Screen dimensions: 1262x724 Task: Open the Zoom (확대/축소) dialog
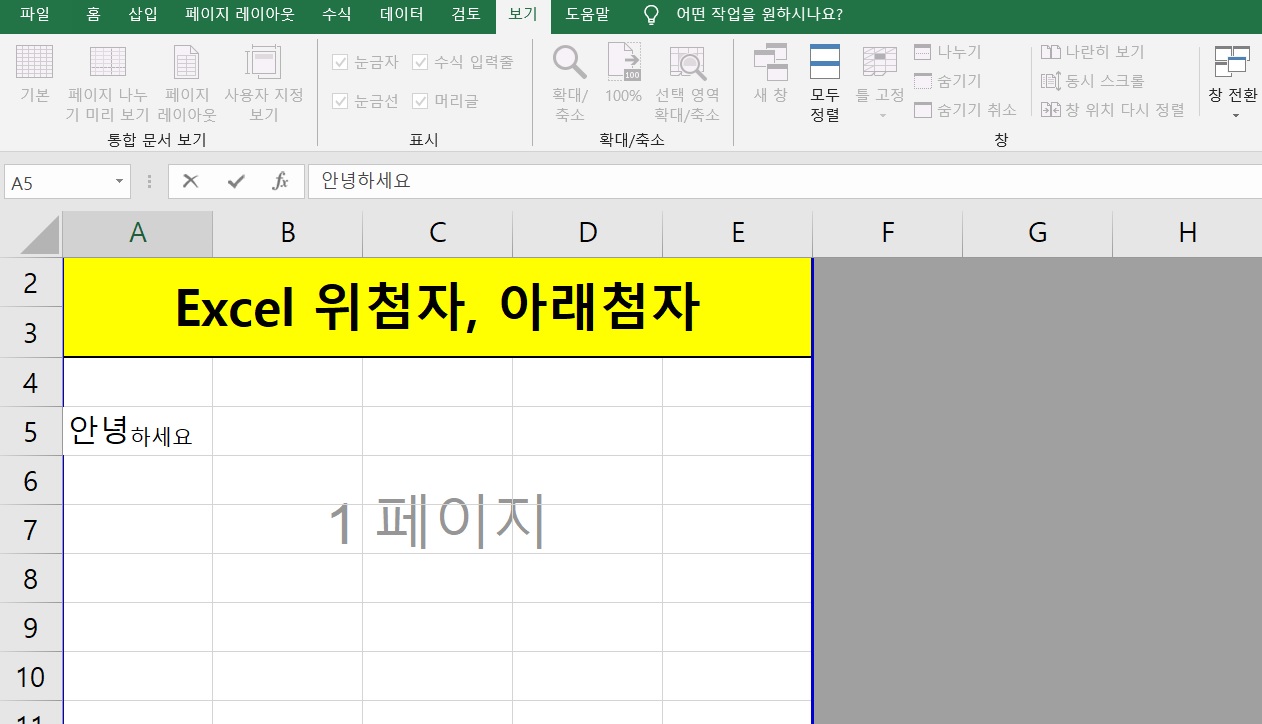(570, 84)
